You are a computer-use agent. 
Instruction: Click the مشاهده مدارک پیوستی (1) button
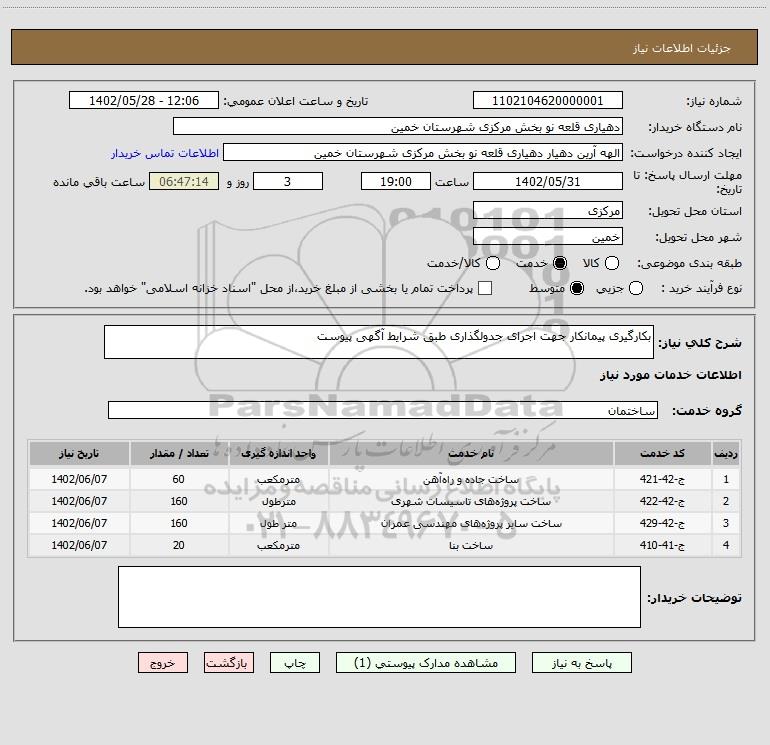pyautogui.click(x=426, y=663)
